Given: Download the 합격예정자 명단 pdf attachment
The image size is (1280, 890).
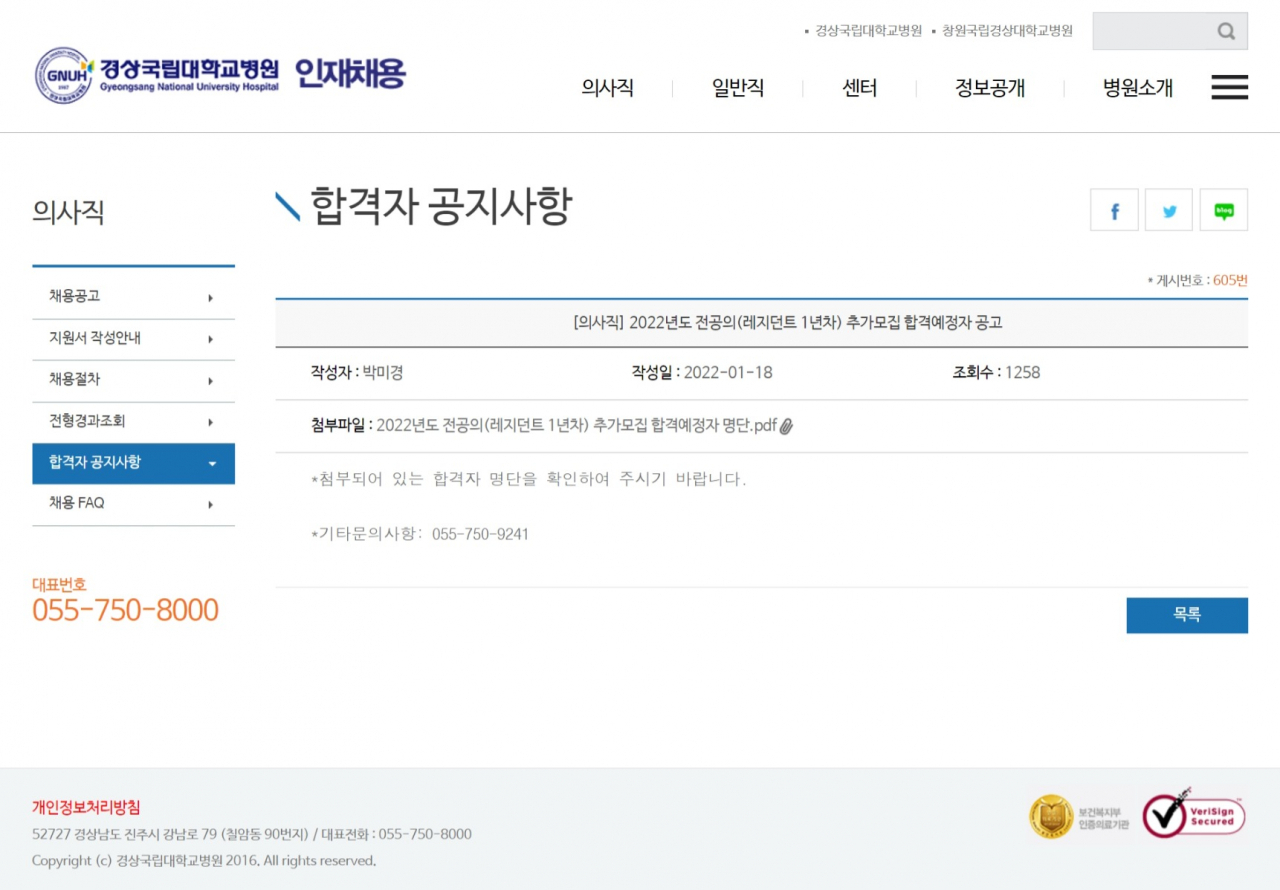Looking at the screenshot, I should click(576, 426).
